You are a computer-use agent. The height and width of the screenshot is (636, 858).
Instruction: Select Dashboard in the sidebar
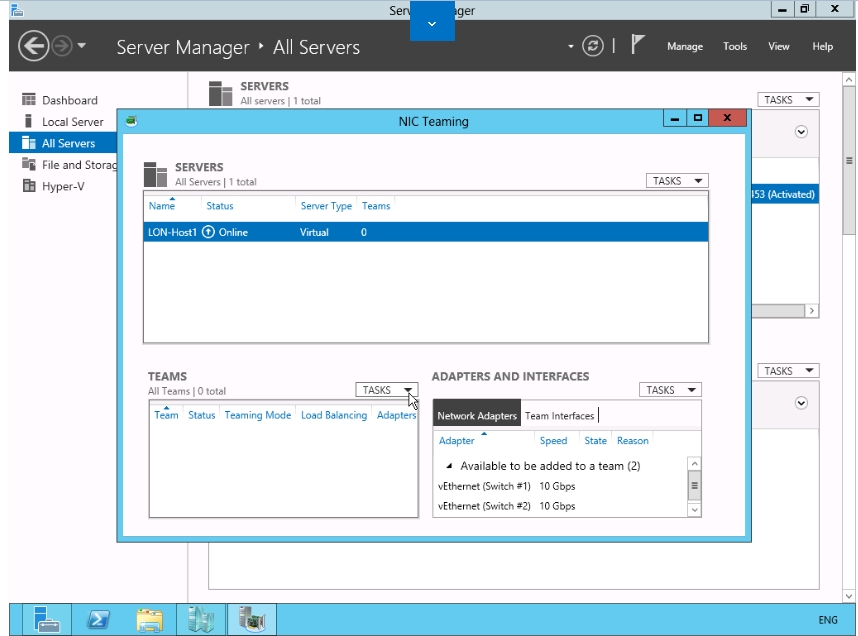click(x=69, y=100)
